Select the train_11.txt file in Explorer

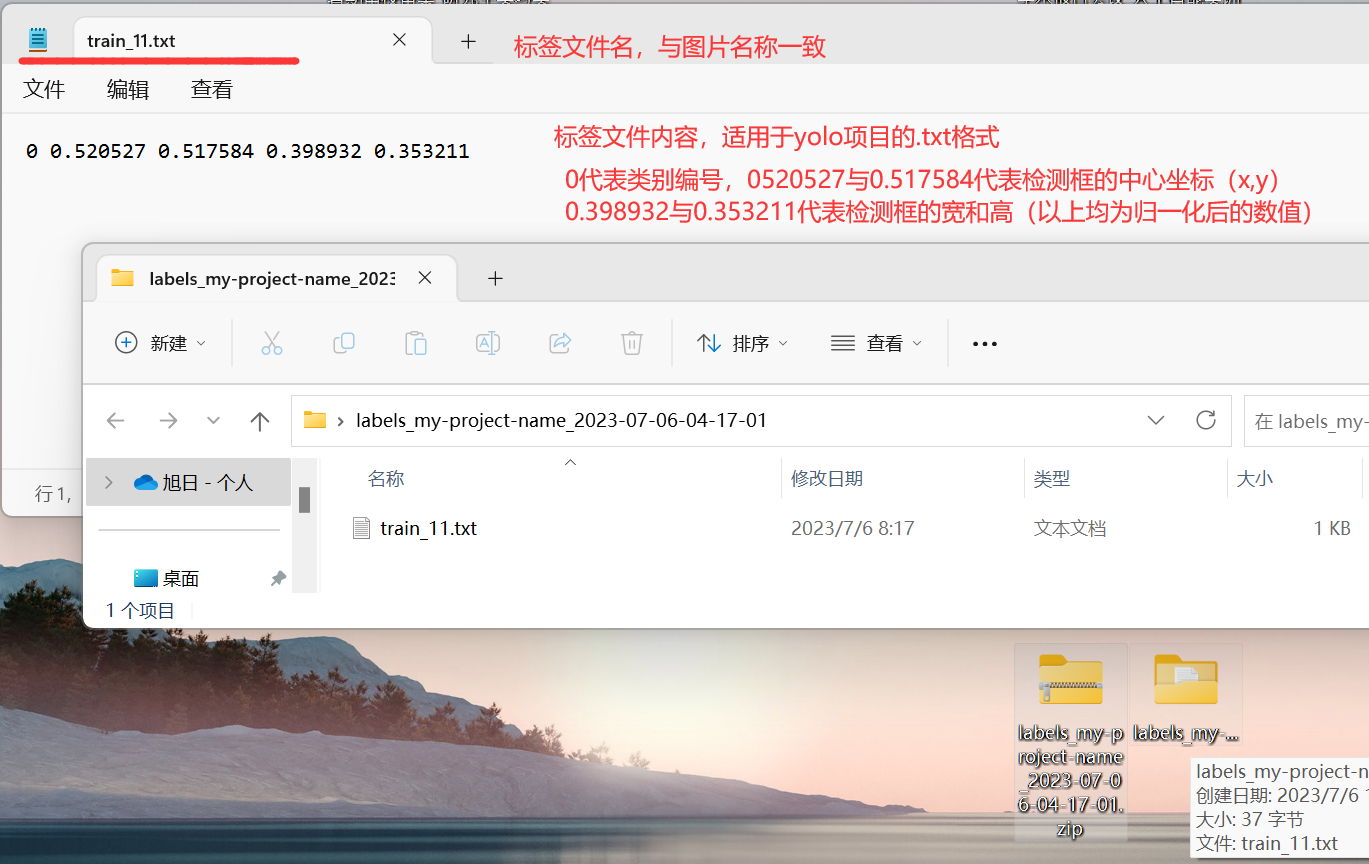(x=428, y=528)
